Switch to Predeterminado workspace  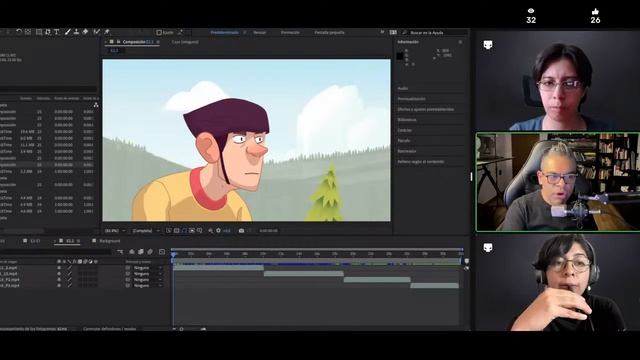pyautogui.click(x=224, y=32)
